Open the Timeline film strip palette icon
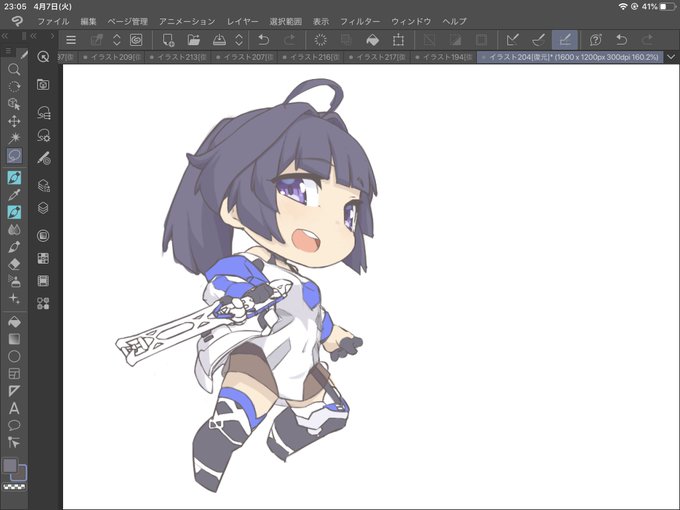Screen dimensions: 680x510 (x=43, y=281)
